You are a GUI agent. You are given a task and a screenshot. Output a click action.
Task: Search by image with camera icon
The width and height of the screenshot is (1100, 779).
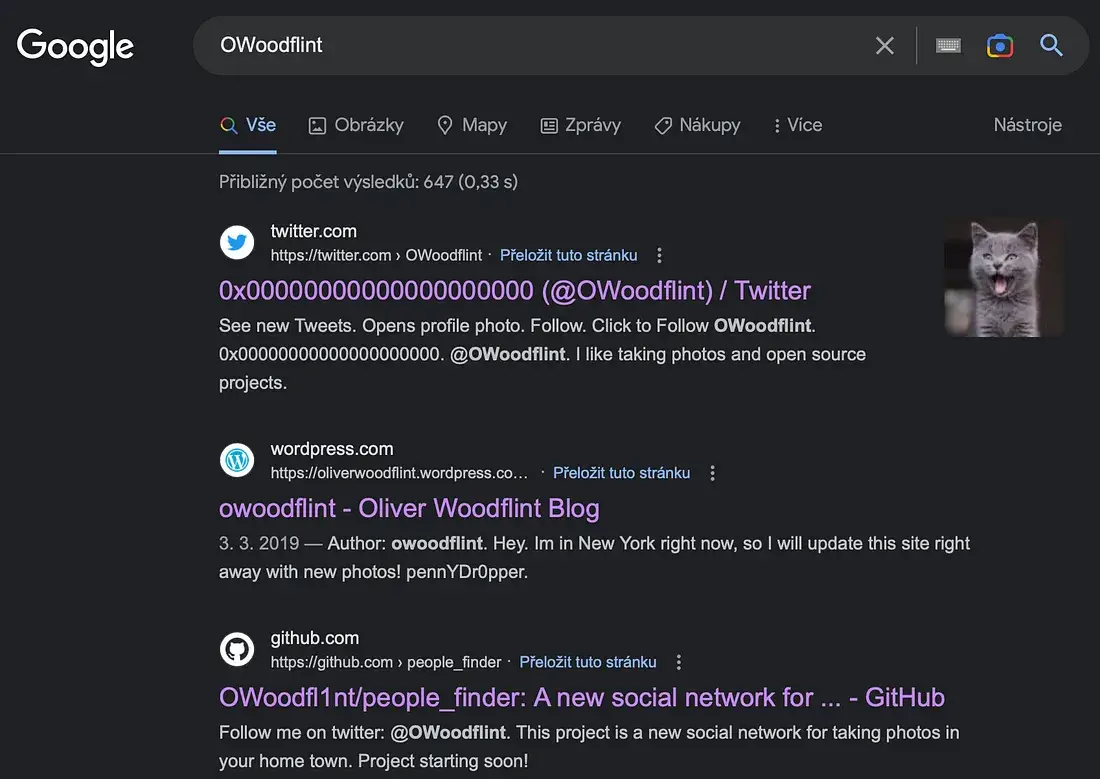point(1000,46)
